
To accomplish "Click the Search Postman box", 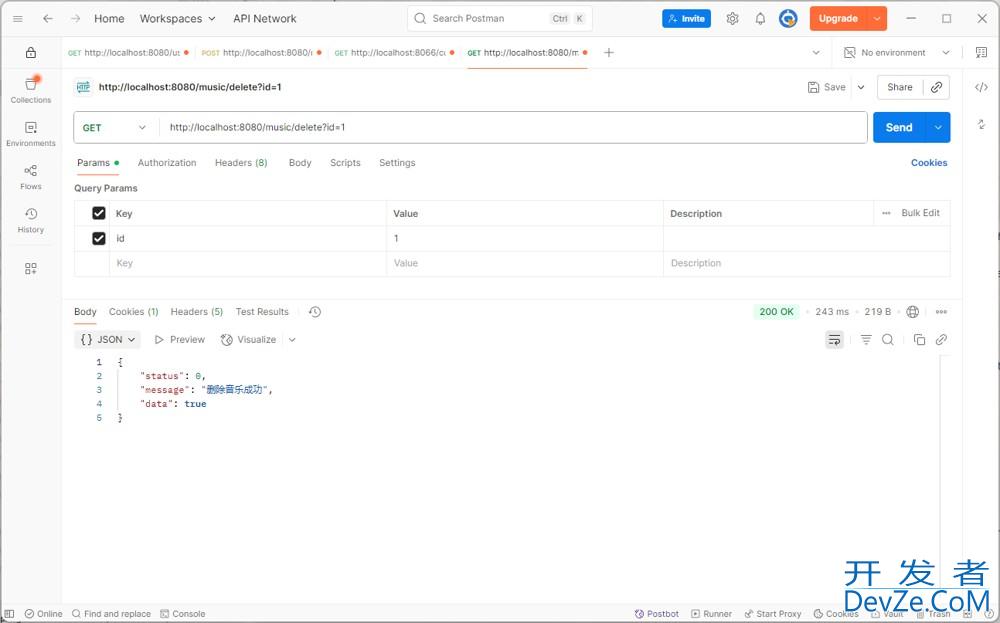I will pos(499,18).
